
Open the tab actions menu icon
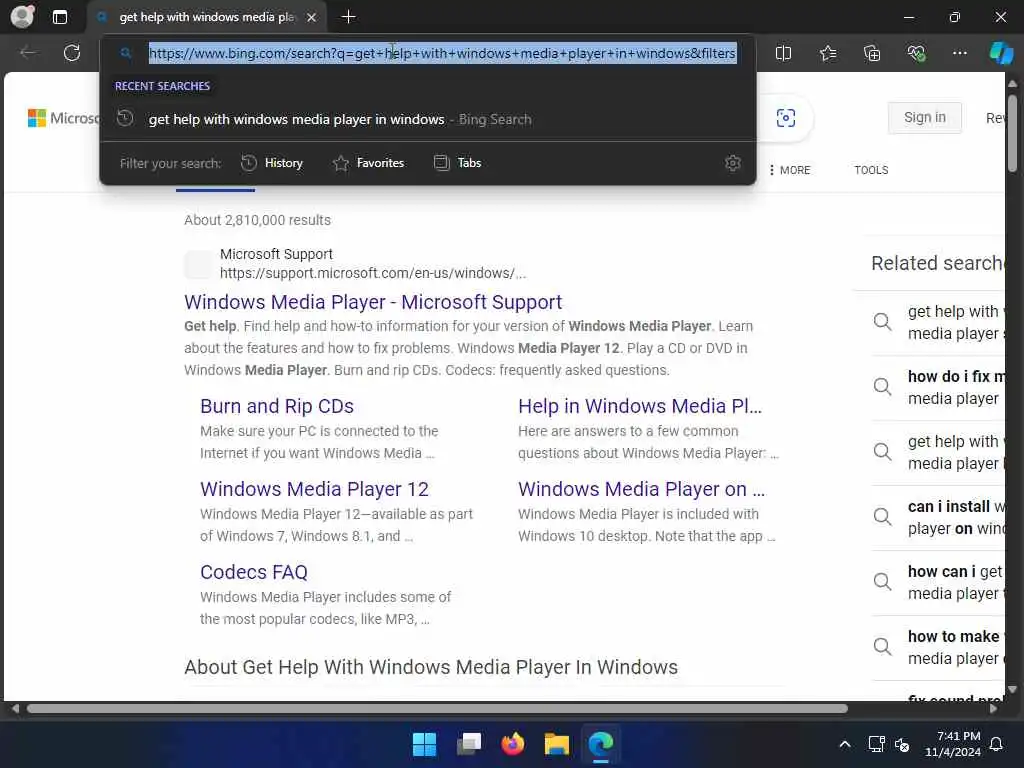point(59,17)
